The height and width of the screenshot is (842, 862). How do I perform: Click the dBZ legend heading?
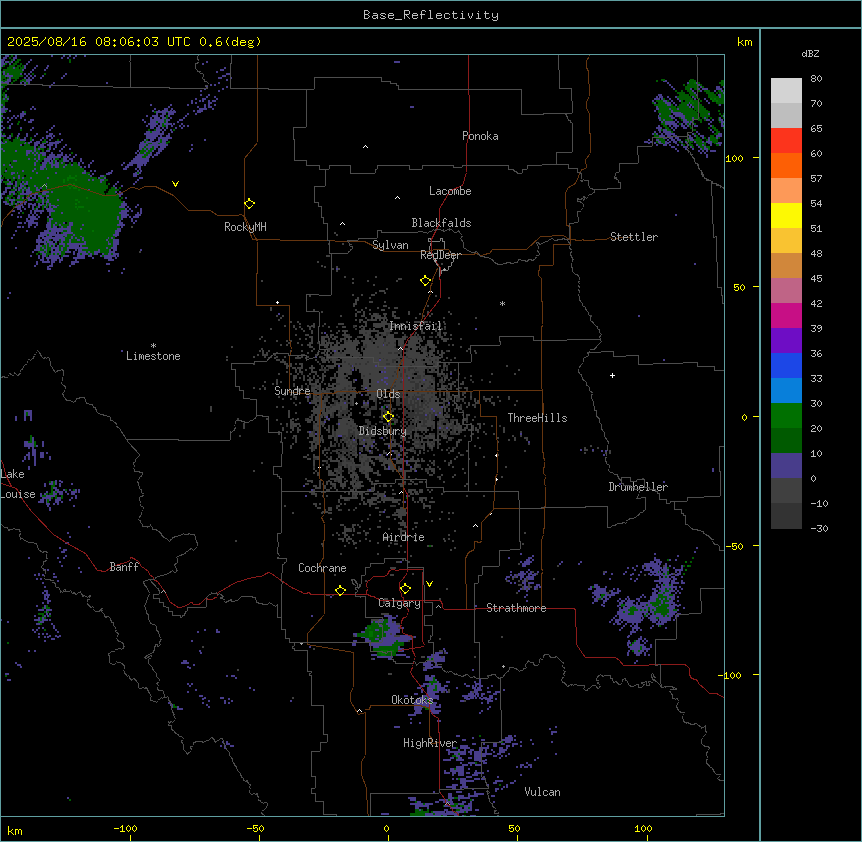(x=810, y=53)
